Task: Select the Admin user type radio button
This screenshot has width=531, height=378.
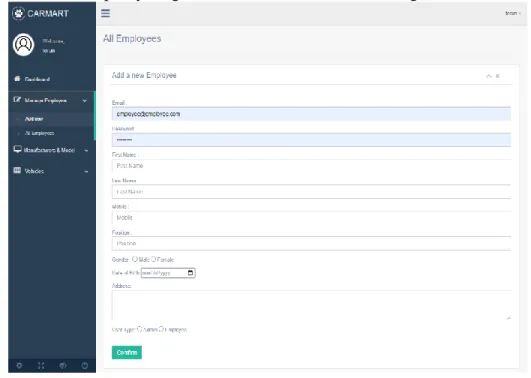Action: (x=140, y=329)
